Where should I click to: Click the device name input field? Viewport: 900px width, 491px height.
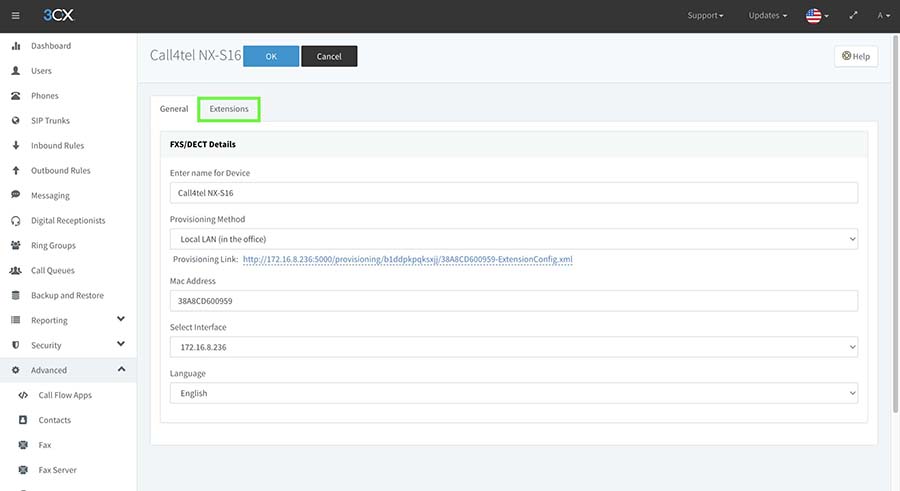(x=514, y=193)
